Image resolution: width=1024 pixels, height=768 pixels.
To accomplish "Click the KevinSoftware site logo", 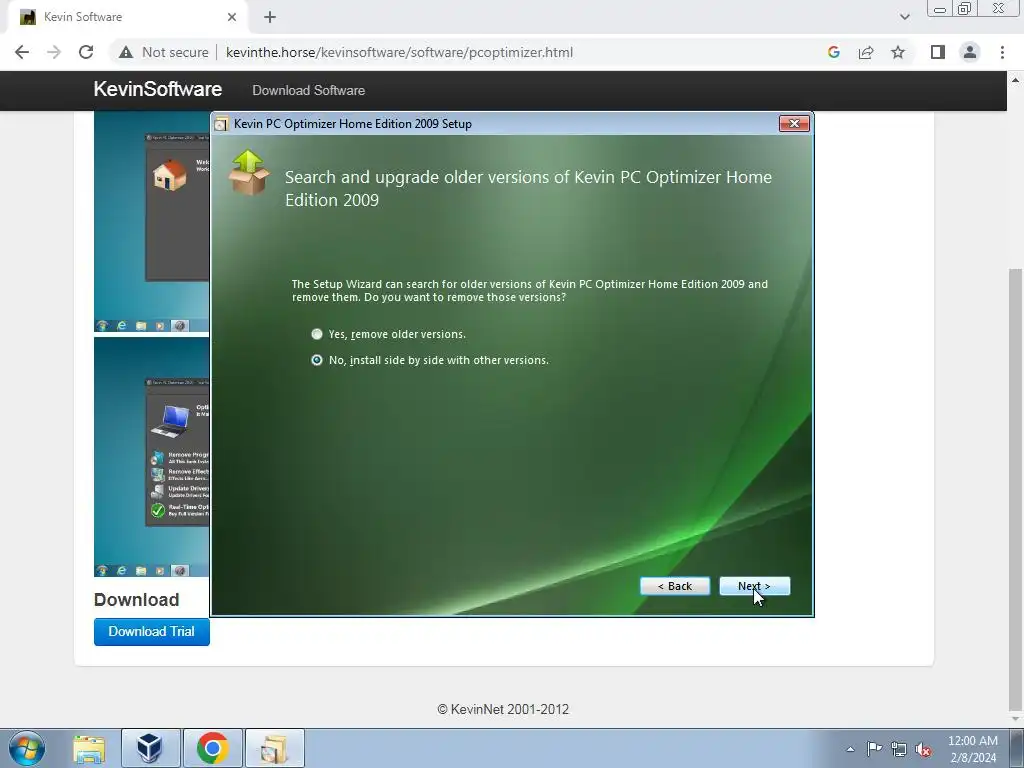I will click(x=157, y=89).
